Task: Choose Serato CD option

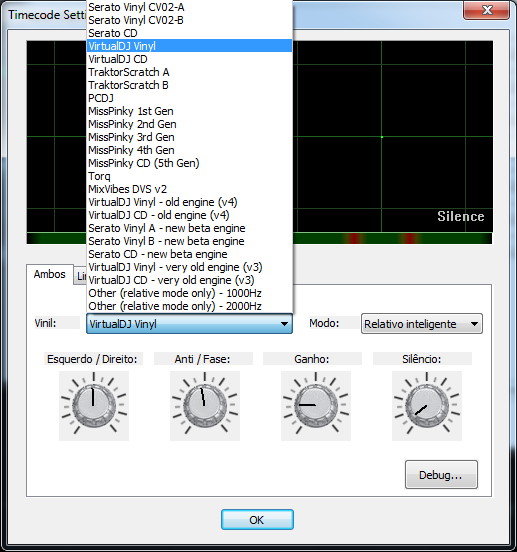Action: [x=189, y=33]
